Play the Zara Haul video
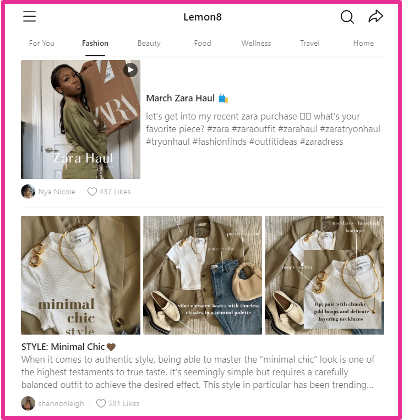Screen dimensions: 402x420 [x=130, y=70]
